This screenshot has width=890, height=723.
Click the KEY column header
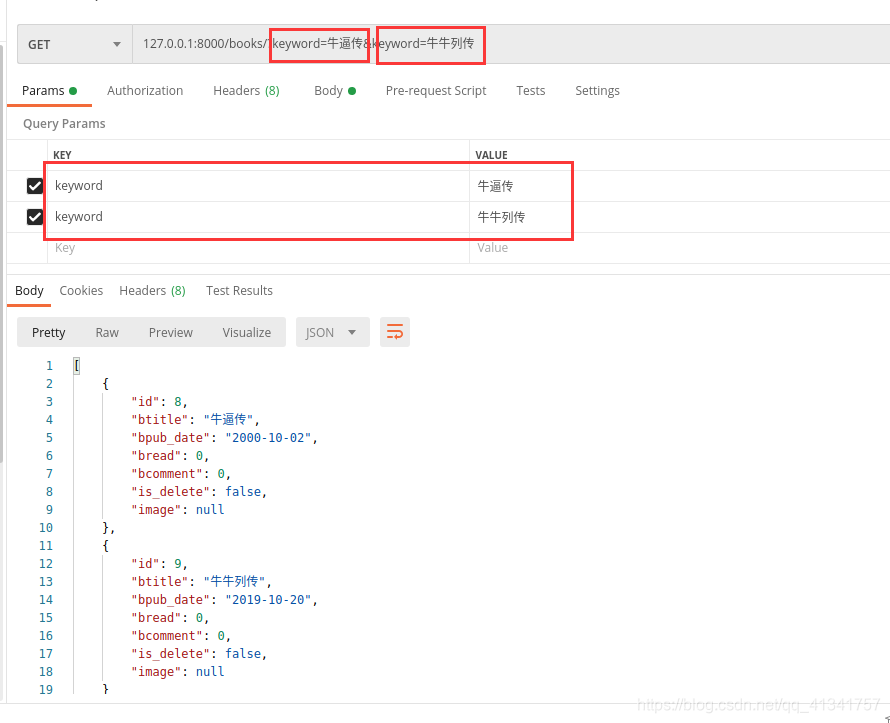[x=62, y=155]
